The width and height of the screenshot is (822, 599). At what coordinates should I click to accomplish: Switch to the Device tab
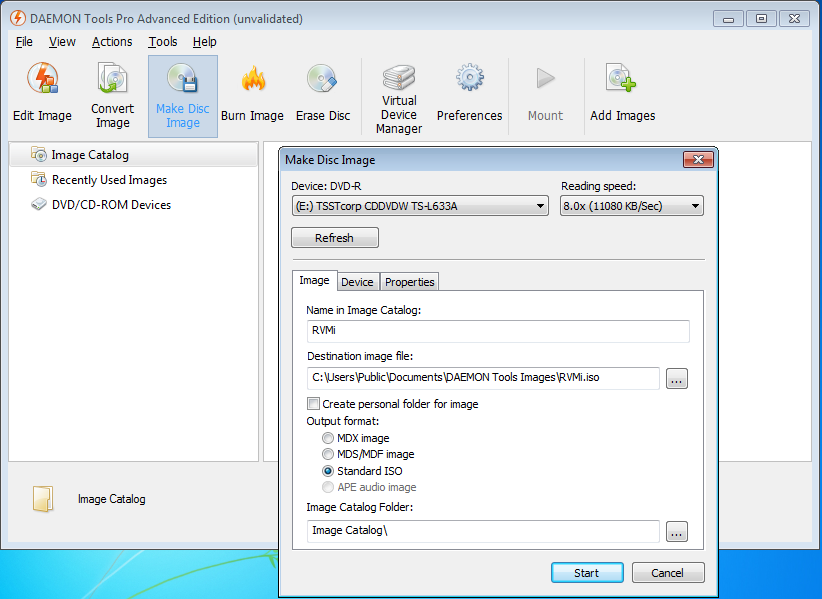coord(357,282)
